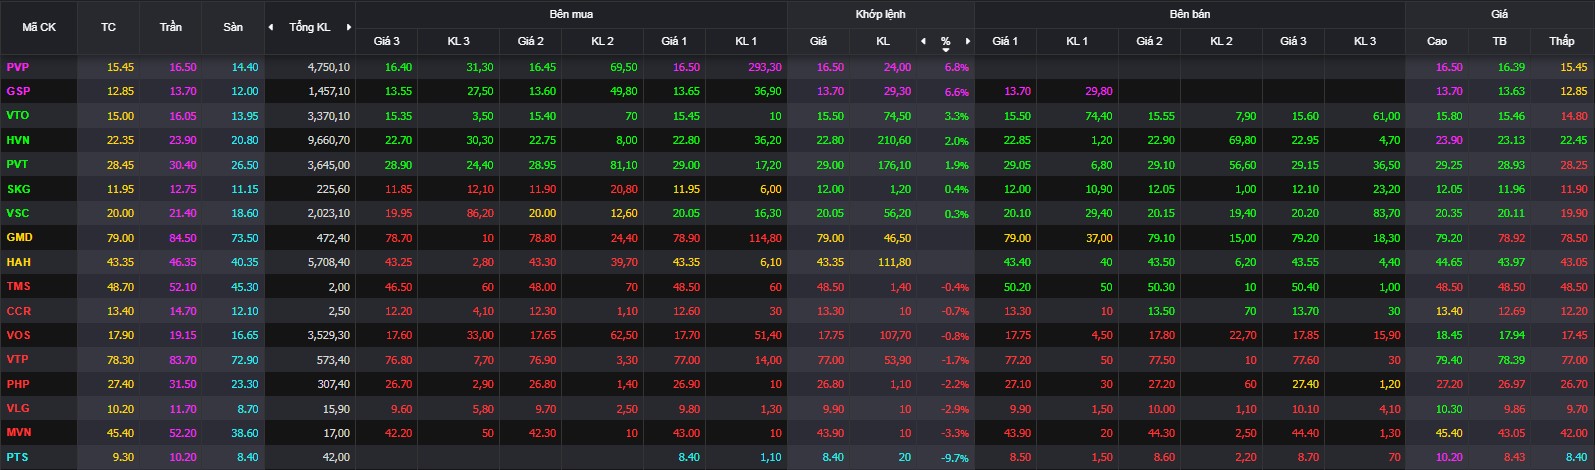
Task: Open stock ticker VTO
Action: coord(18,116)
